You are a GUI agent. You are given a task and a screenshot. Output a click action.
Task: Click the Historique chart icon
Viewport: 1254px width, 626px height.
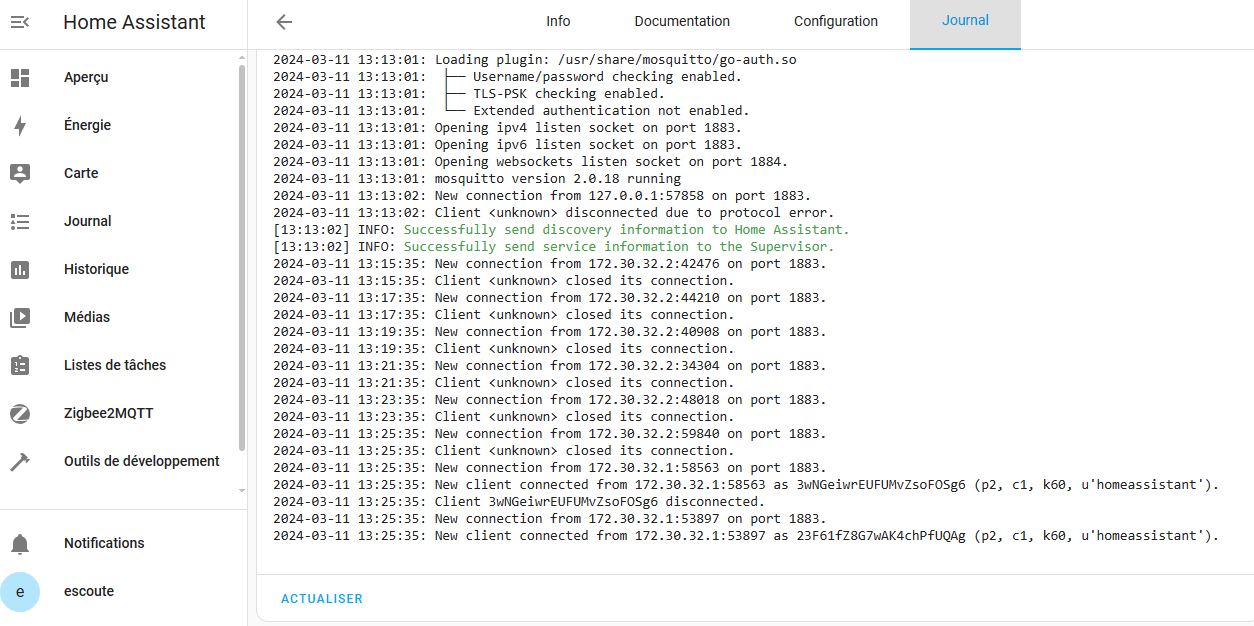[20, 269]
